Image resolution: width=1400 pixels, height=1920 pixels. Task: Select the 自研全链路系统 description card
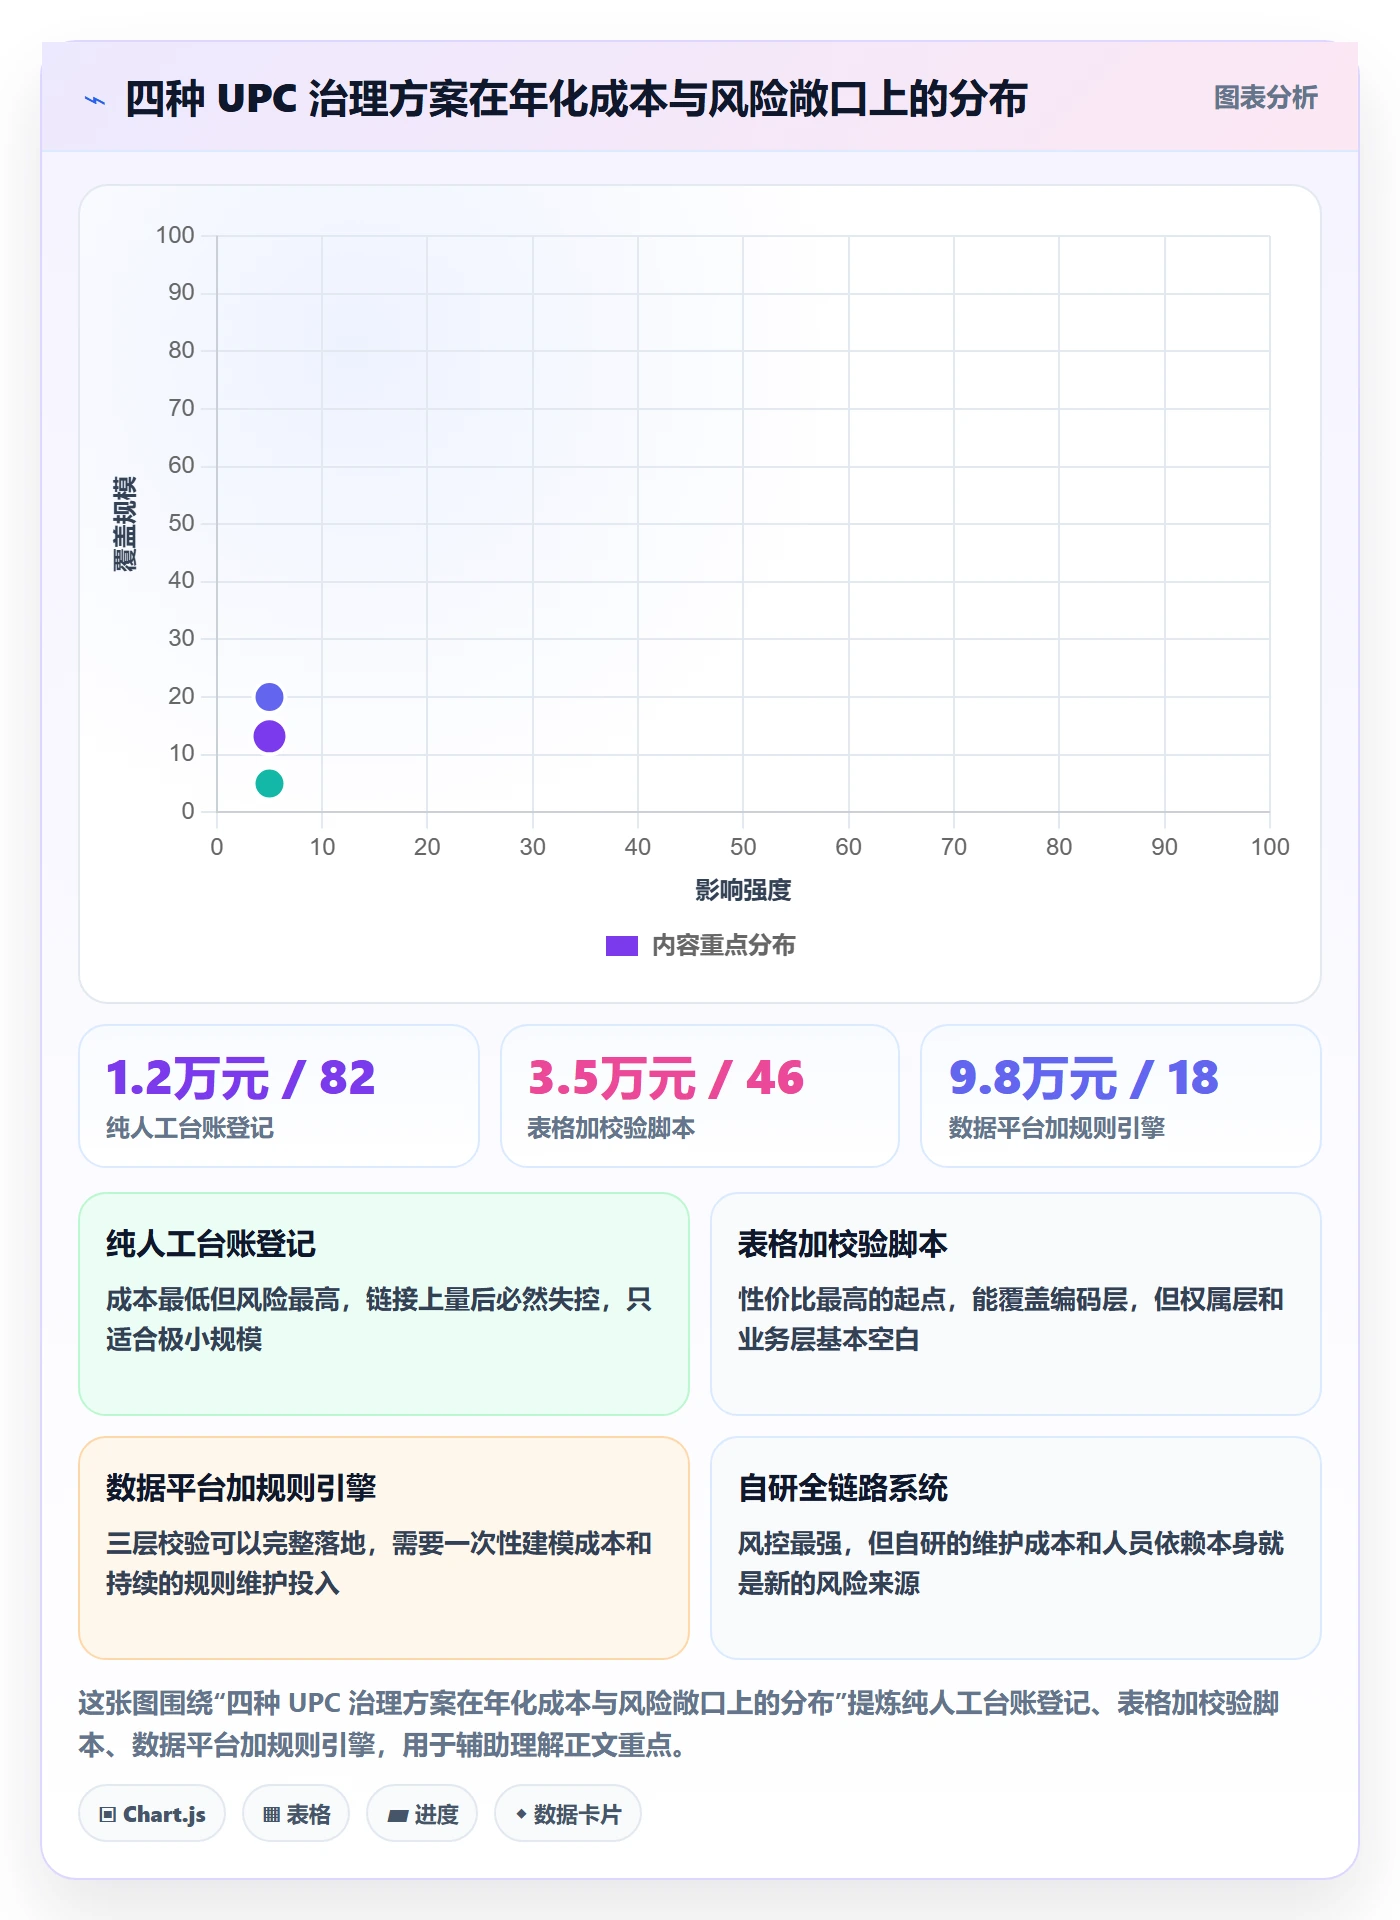click(x=1016, y=1548)
